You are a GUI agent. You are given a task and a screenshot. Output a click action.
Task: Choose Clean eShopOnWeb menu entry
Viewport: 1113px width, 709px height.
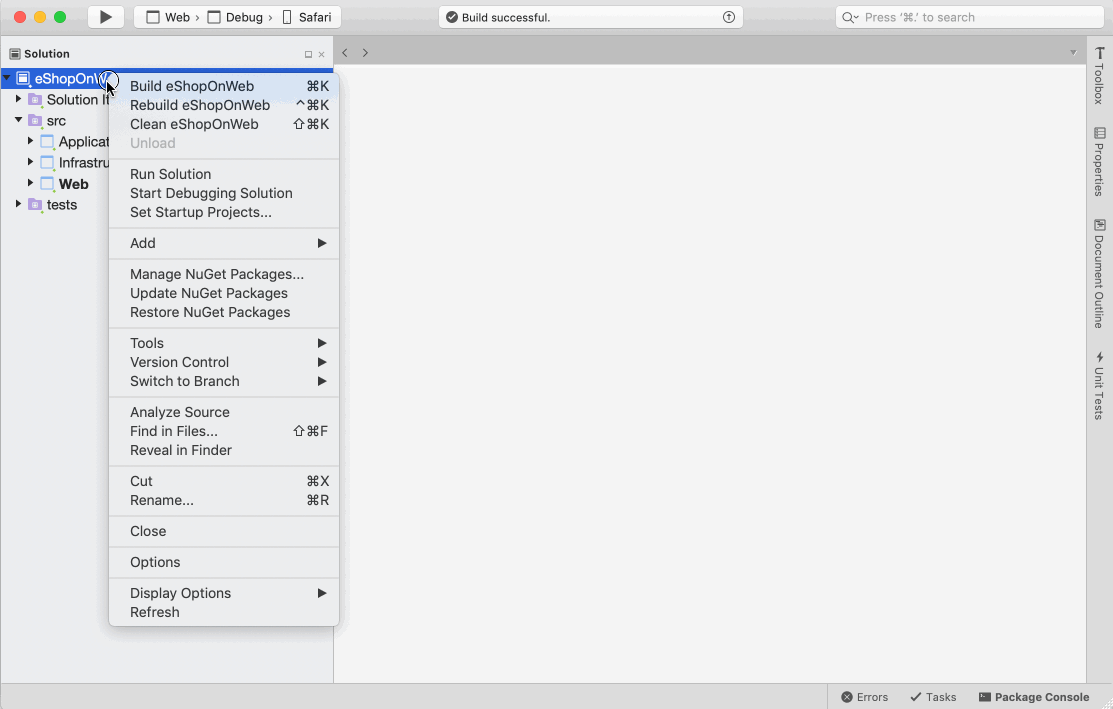224,124
